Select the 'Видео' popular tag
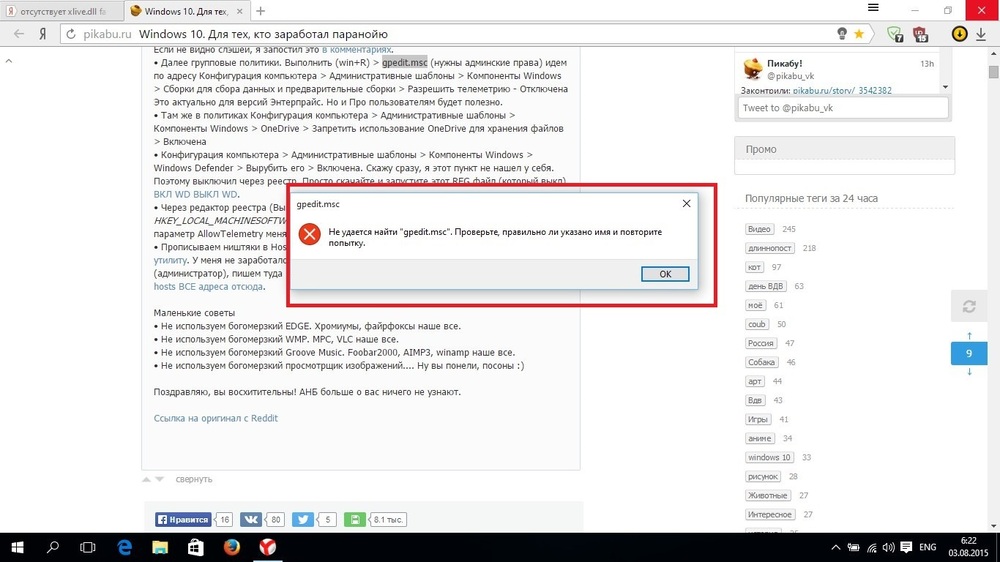The width and height of the screenshot is (1000, 562). coord(760,230)
